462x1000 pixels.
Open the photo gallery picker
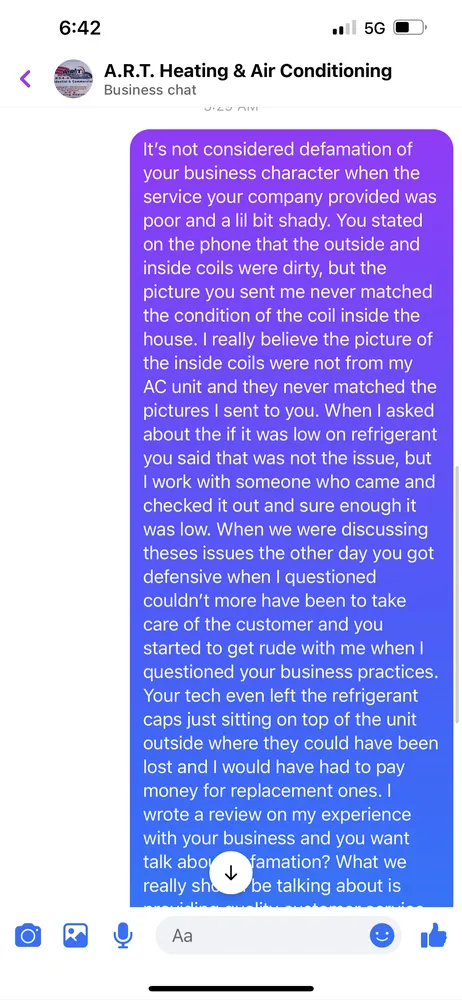(75, 936)
